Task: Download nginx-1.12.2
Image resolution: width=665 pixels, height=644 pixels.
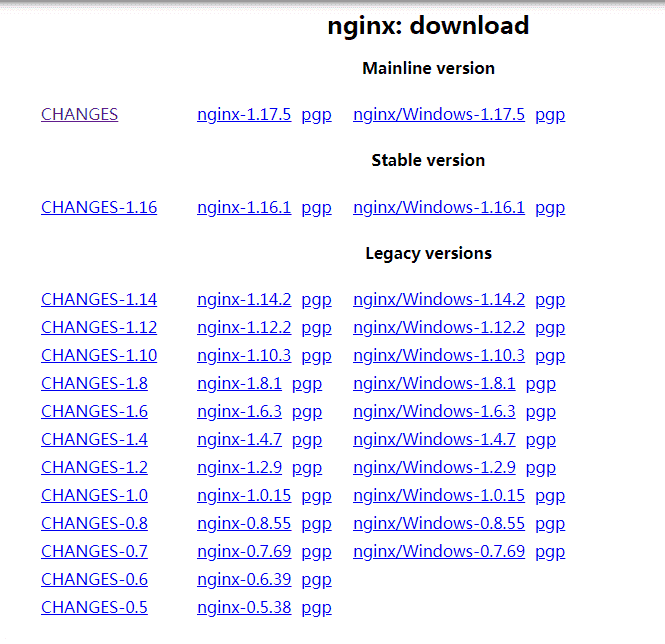Action: coord(244,328)
